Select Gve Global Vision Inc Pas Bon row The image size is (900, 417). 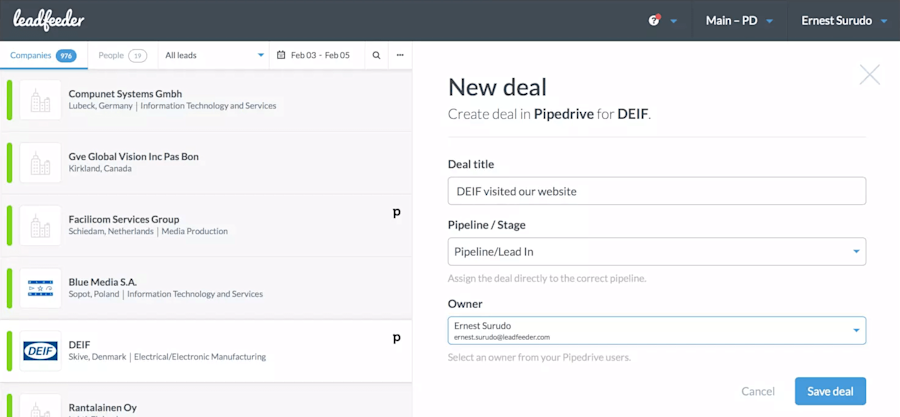[206, 163]
